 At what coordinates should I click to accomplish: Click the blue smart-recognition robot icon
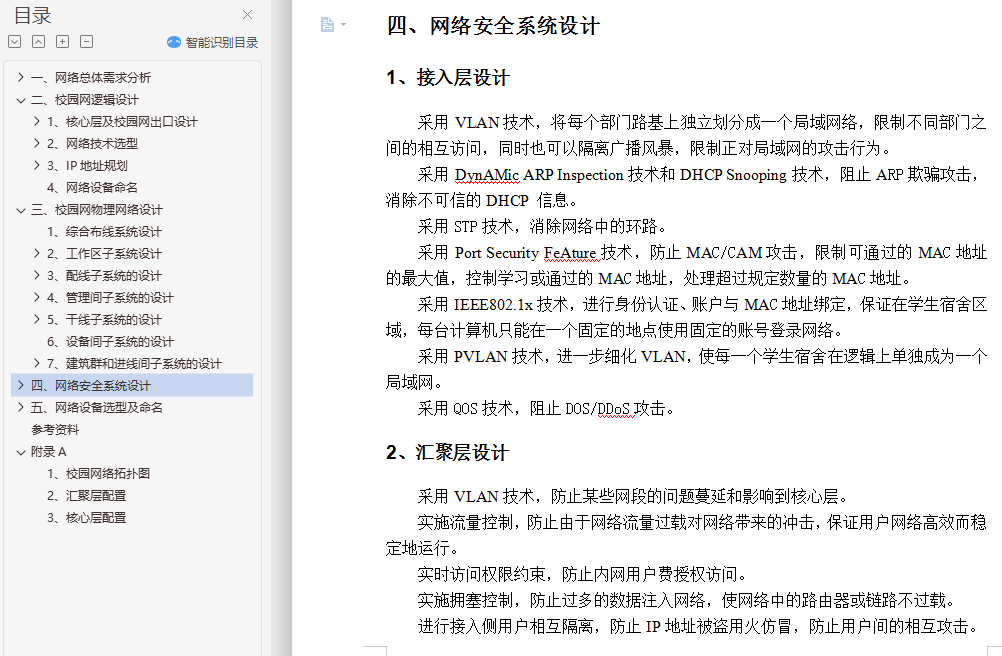pyautogui.click(x=174, y=42)
